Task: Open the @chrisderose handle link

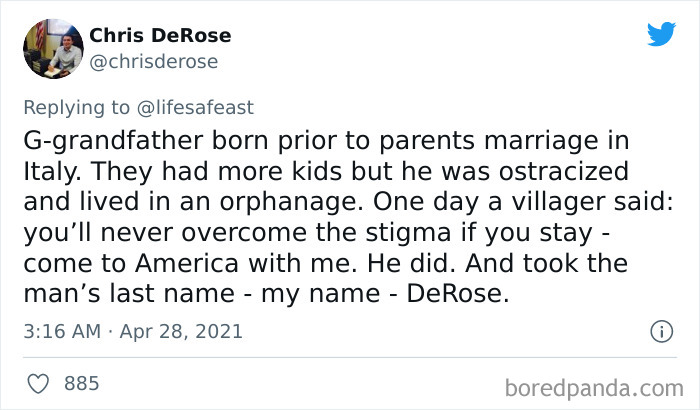Action: [154, 61]
